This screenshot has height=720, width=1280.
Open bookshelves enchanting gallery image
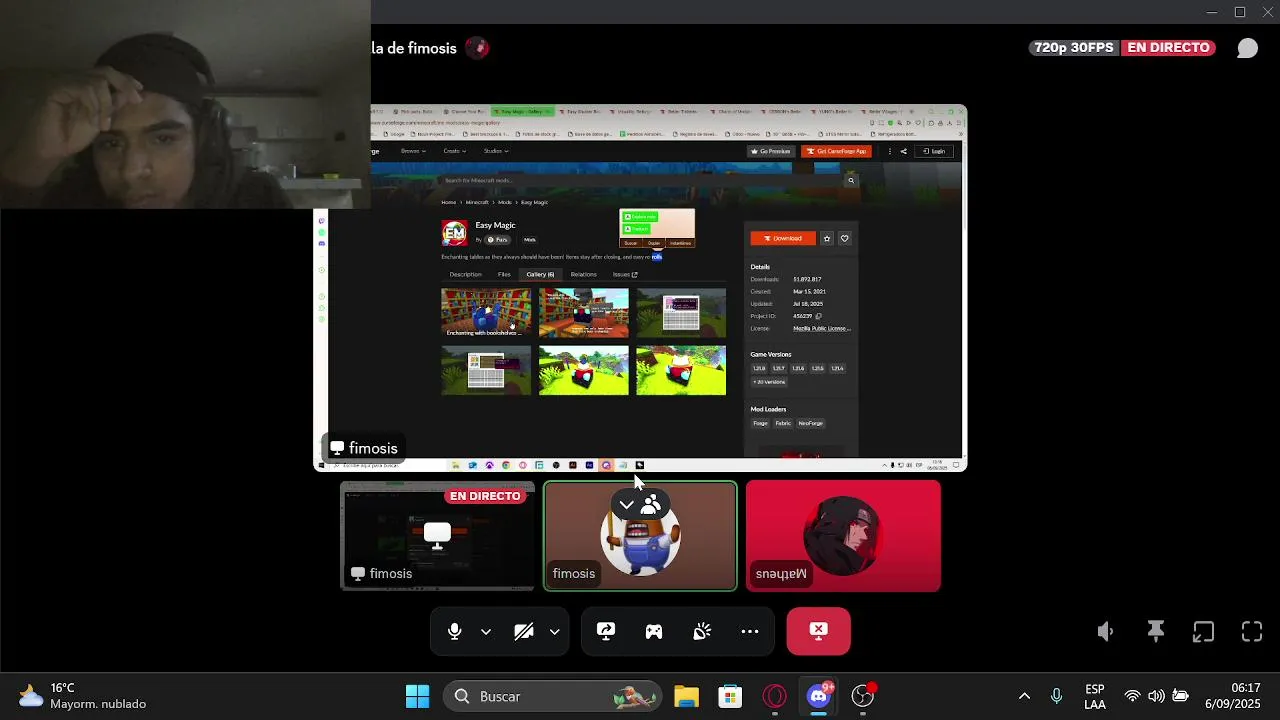pyautogui.click(x=486, y=312)
